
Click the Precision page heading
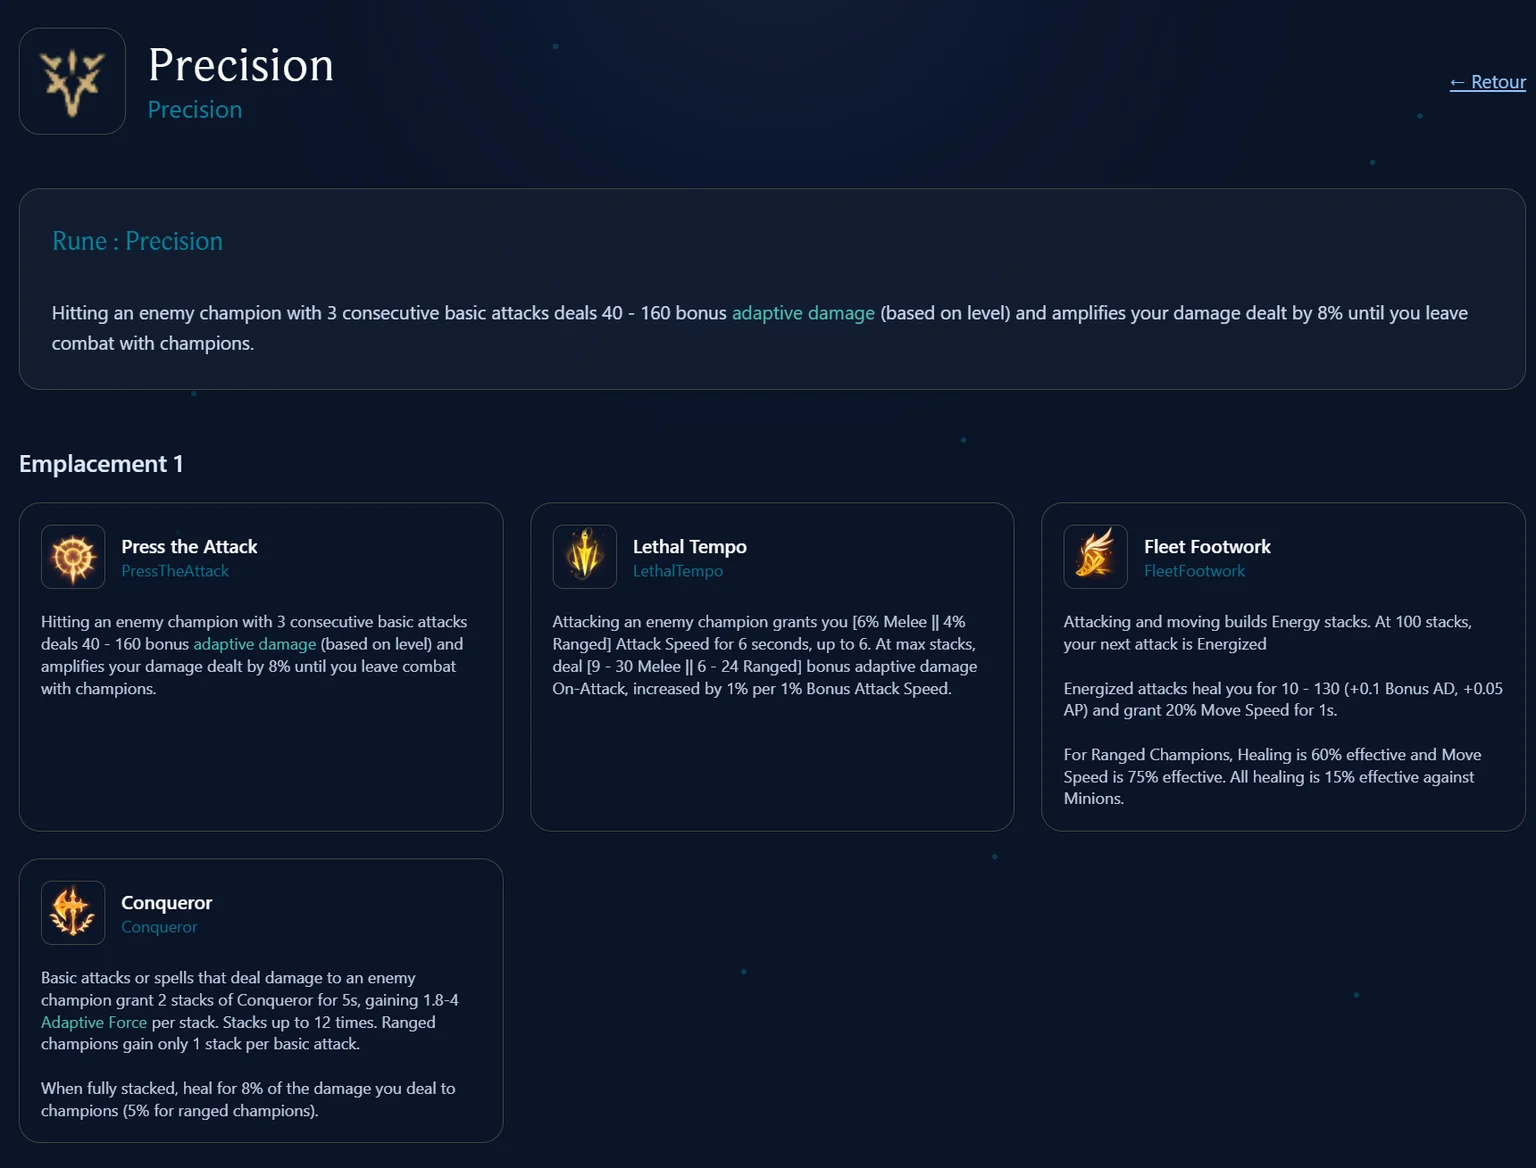[241, 65]
